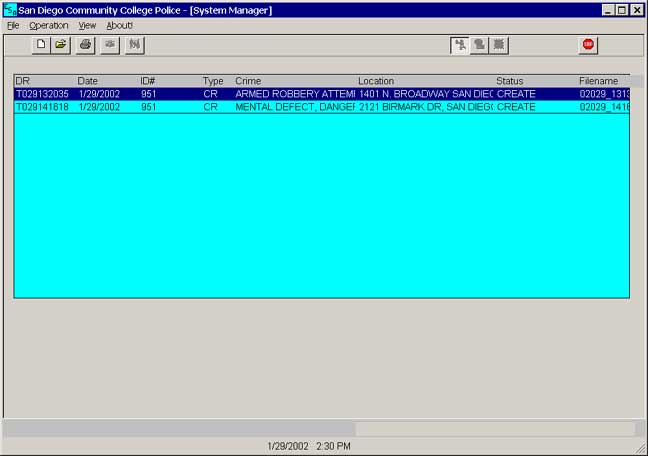Click the new document toolbar icon
This screenshot has height=456, width=648.
[x=41, y=45]
